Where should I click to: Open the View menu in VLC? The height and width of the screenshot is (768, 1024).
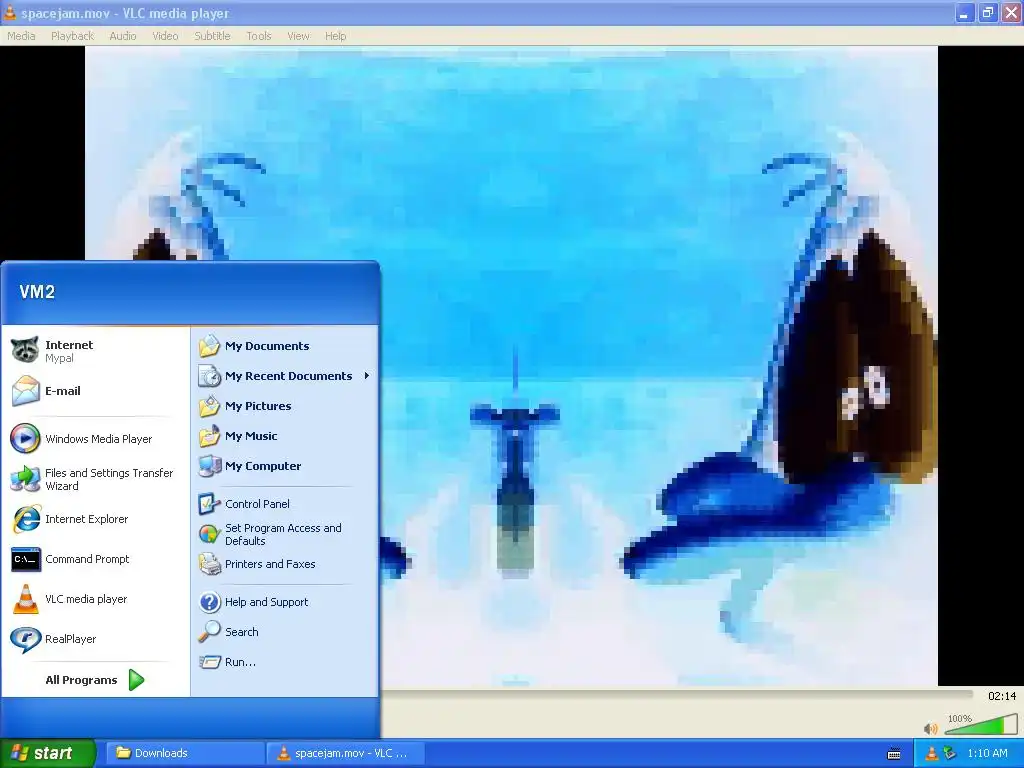click(x=298, y=36)
